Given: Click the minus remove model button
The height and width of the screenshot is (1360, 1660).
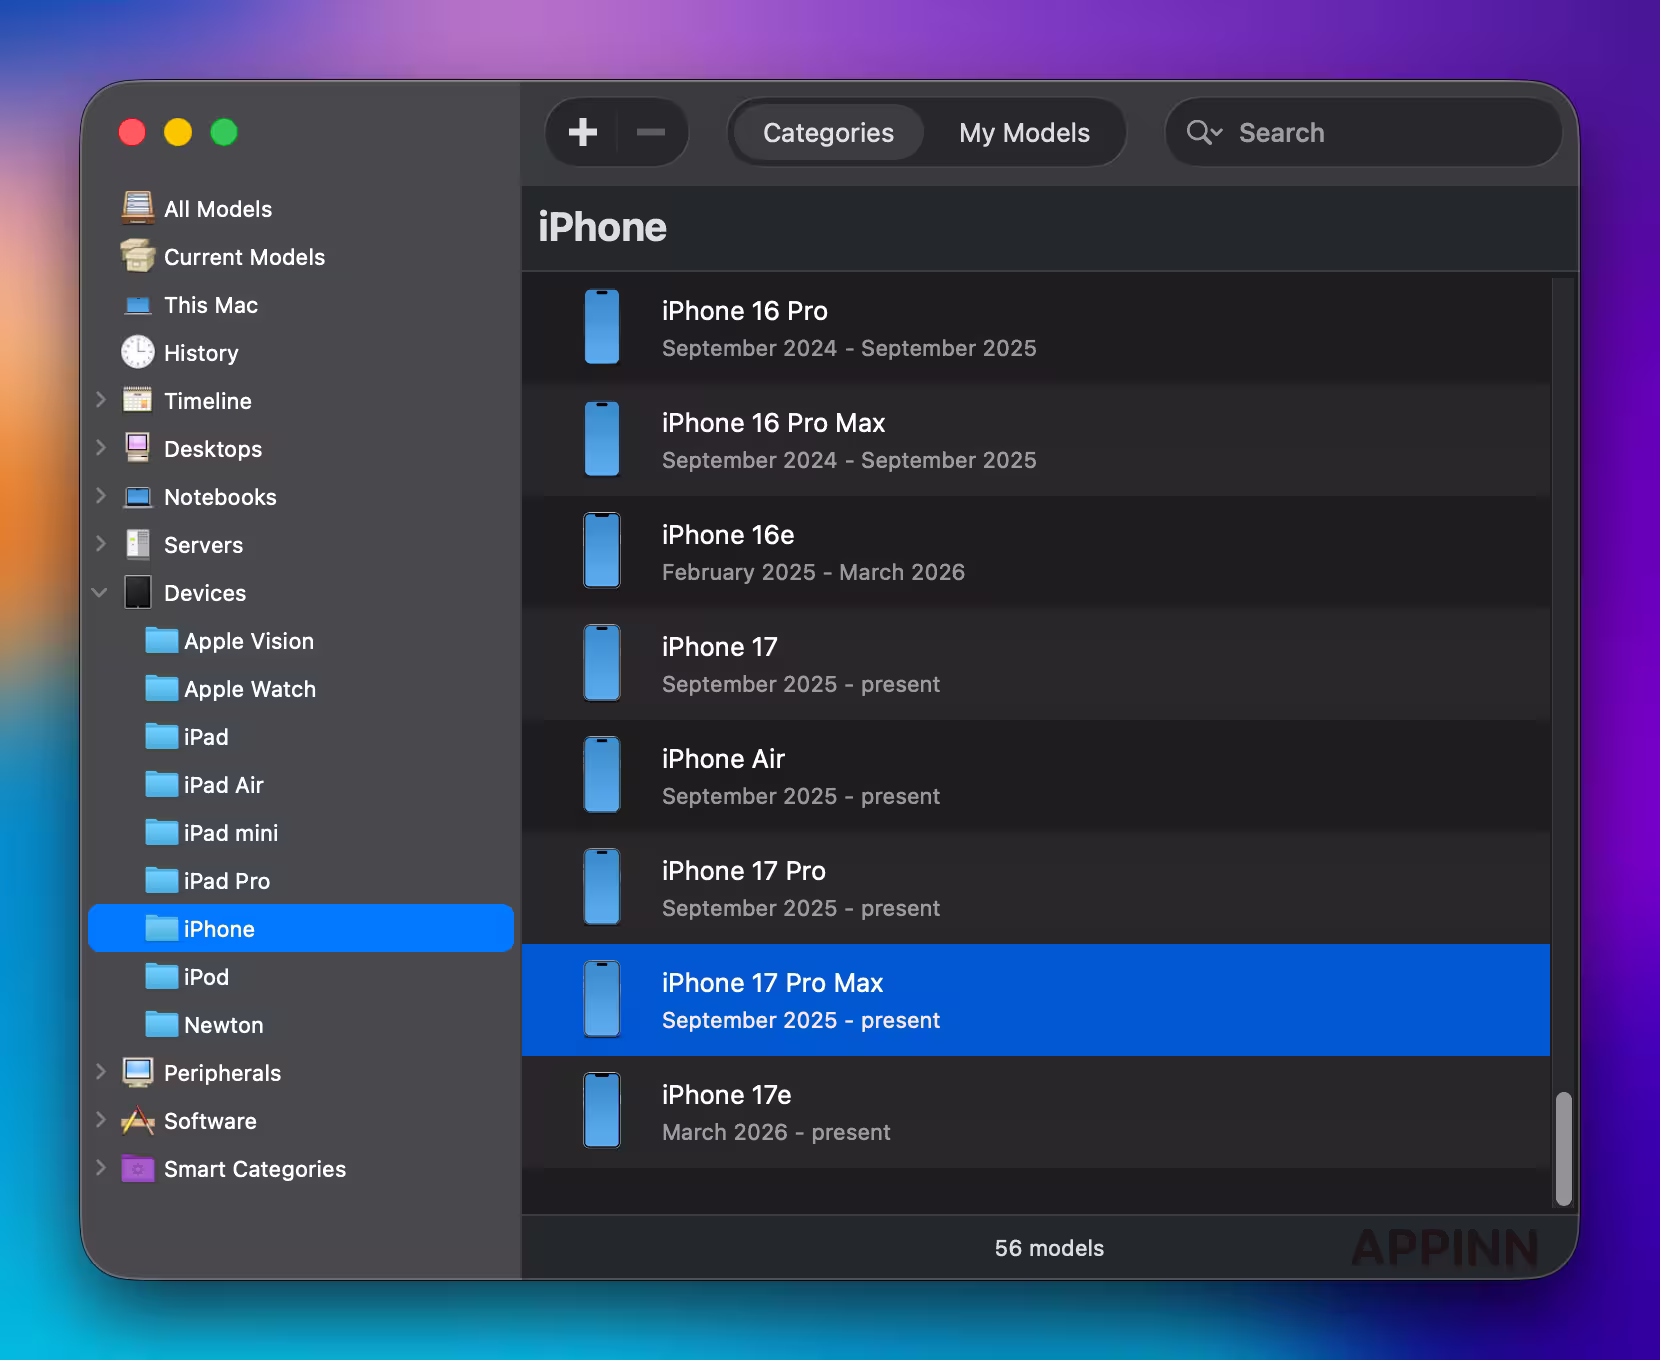Looking at the screenshot, I should point(651,133).
